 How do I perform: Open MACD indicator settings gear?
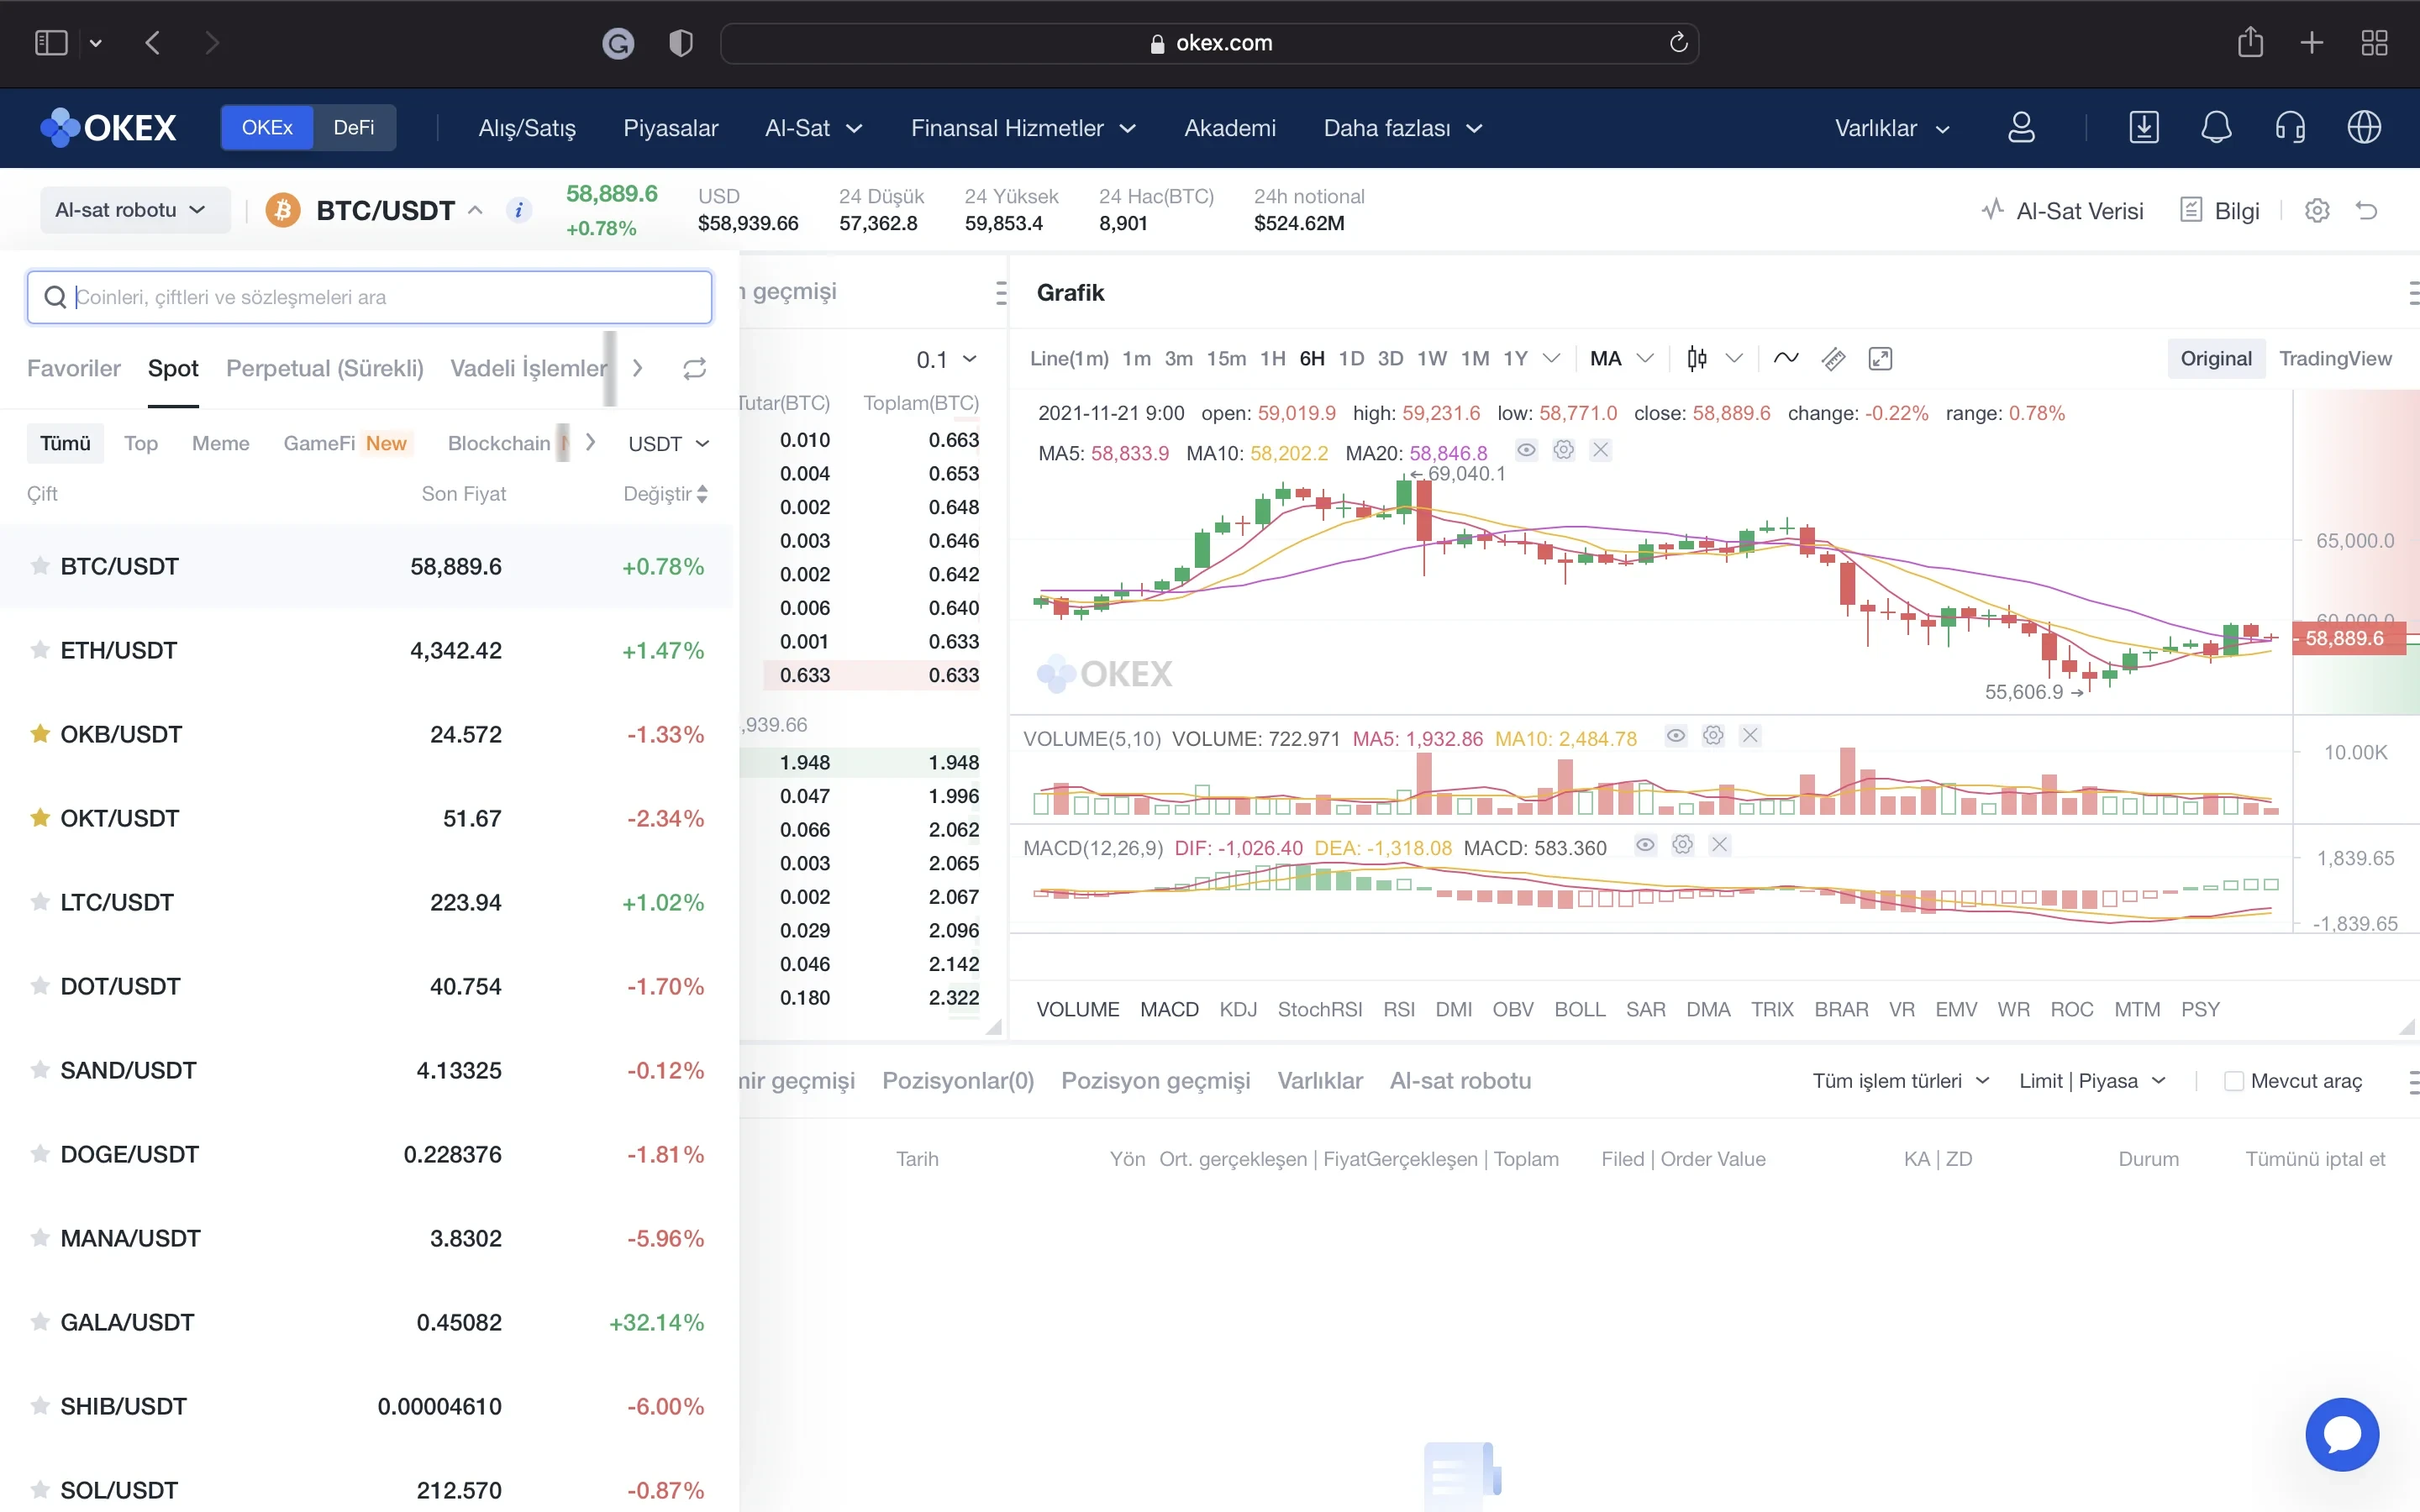pyautogui.click(x=1683, y=845)
